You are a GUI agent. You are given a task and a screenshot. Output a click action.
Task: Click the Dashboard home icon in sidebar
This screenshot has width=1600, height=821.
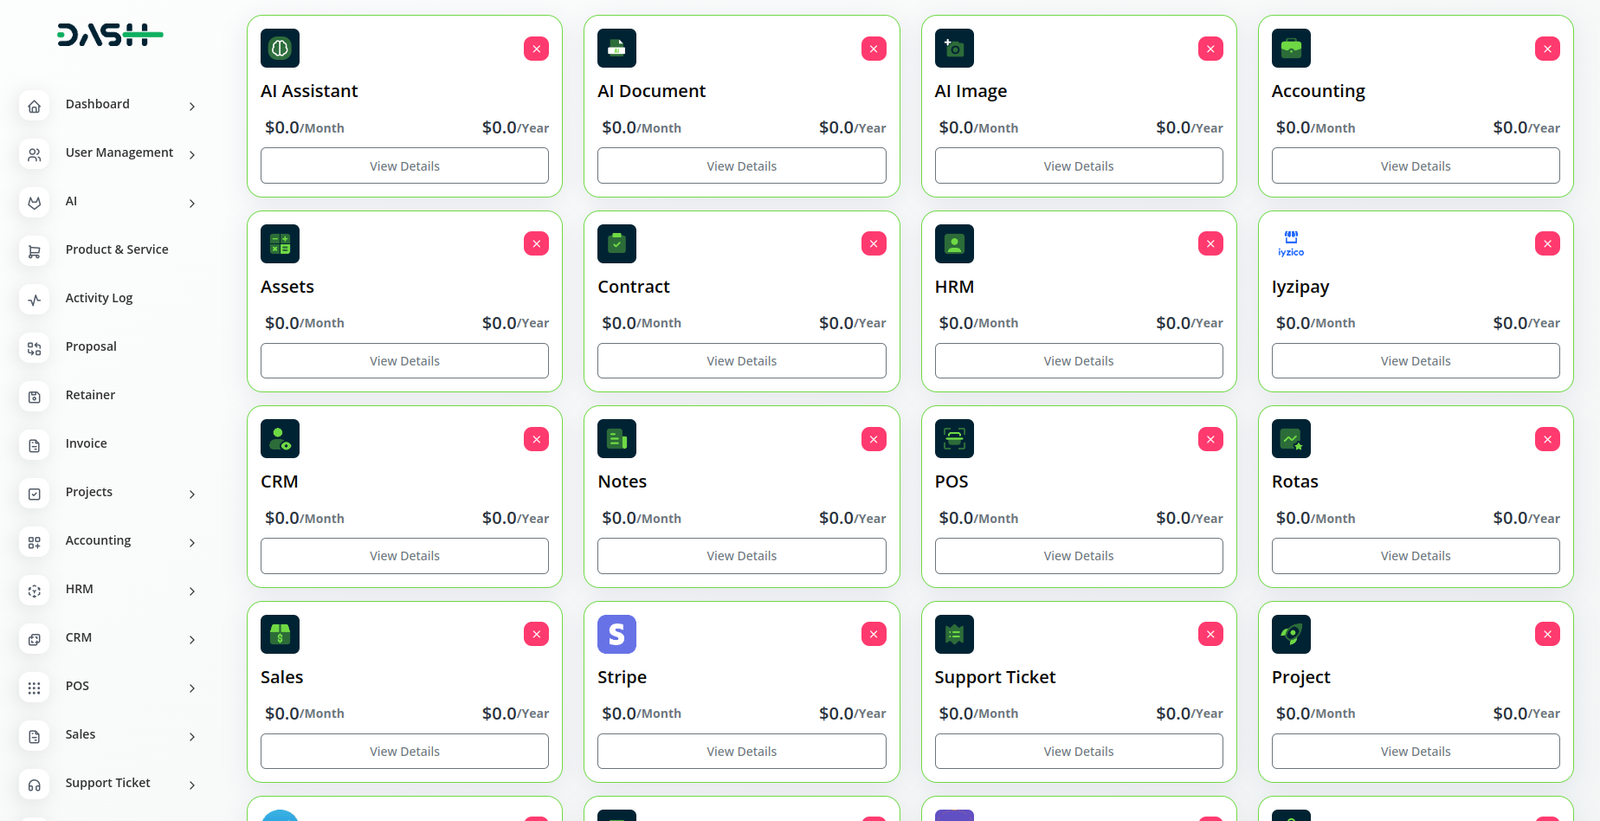(x=35, y=106)
